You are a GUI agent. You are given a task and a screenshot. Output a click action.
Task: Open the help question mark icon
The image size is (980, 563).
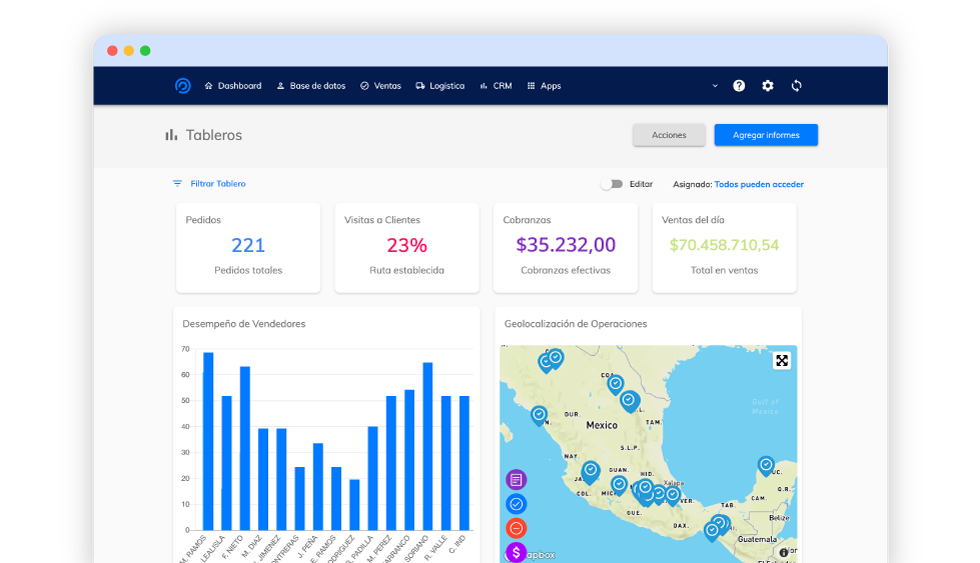pos(739,86)
